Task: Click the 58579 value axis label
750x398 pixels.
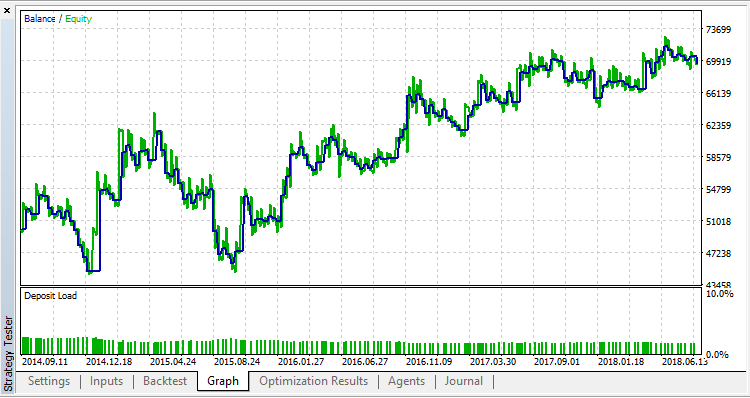Action: tap(719, 158)
